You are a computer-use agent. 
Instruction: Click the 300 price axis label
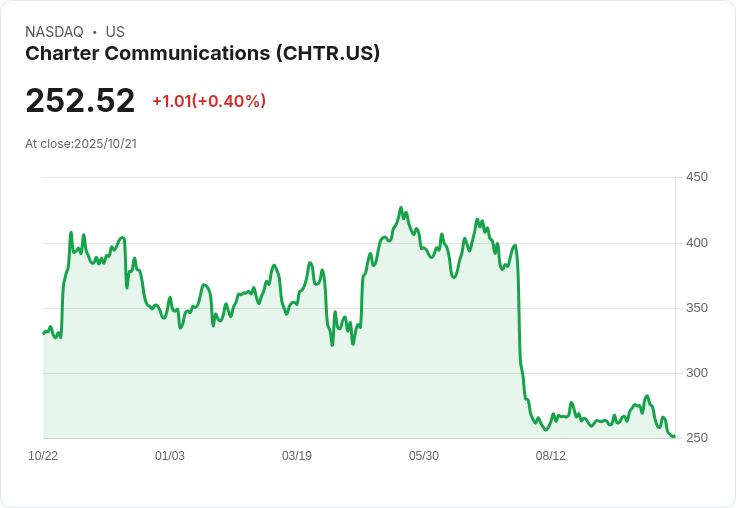[x=697, y=373]
